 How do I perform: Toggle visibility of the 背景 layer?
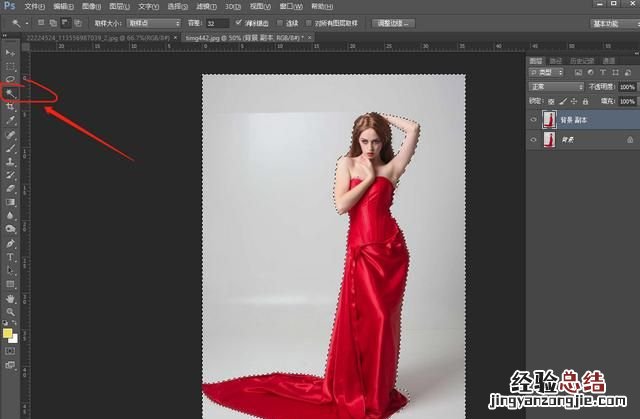tap(533, 142)
